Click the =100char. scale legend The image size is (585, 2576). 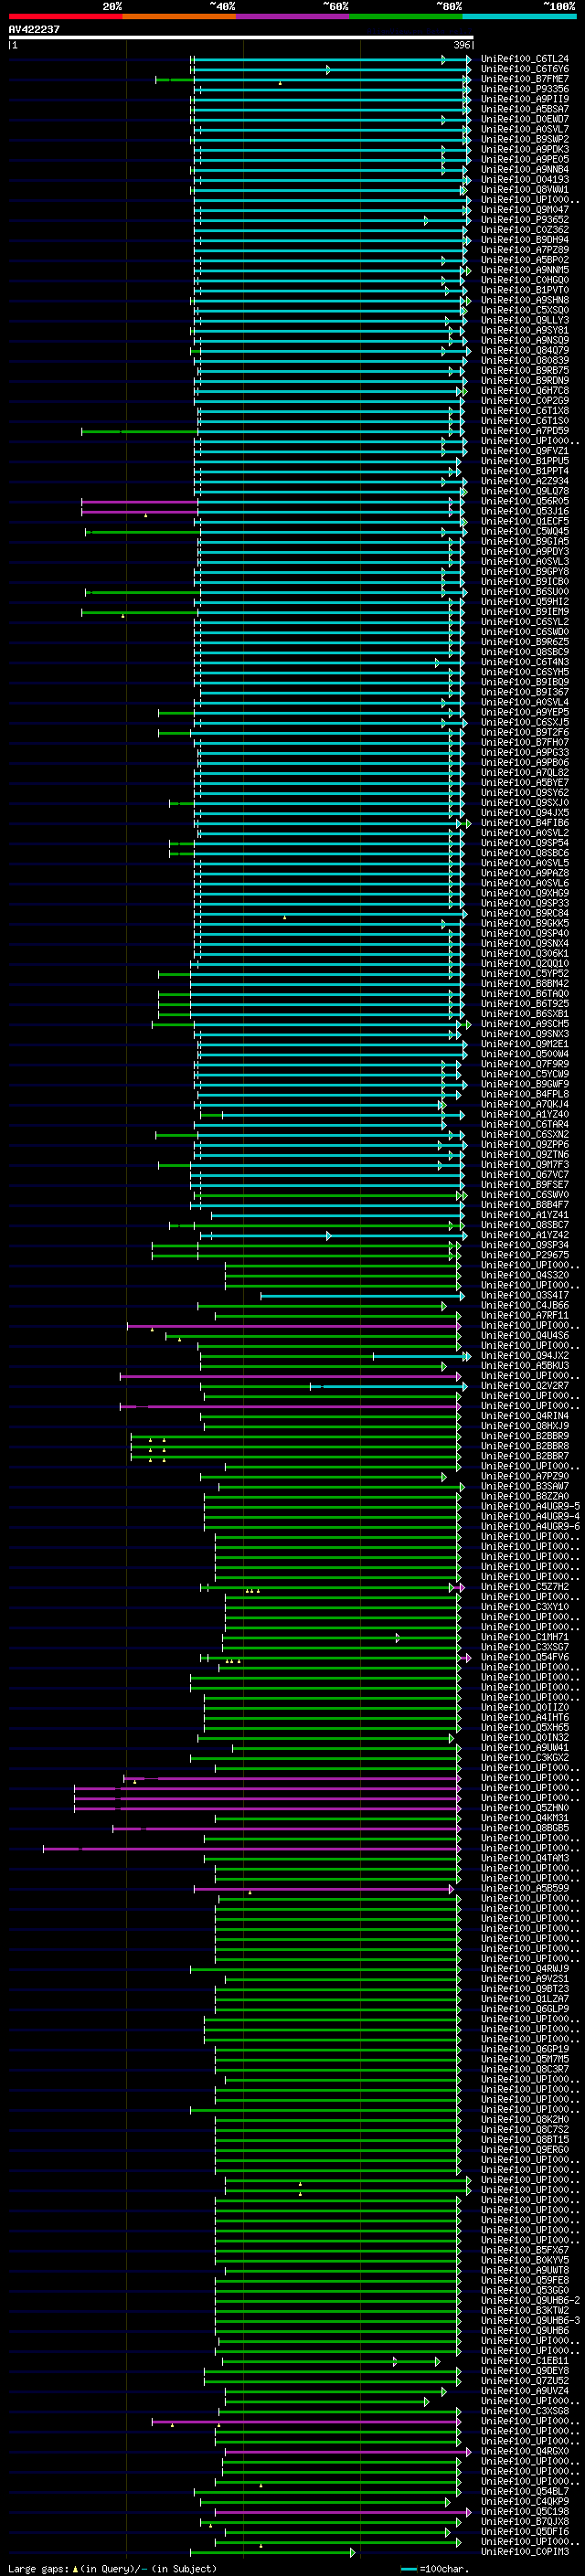click(436, 2569)
